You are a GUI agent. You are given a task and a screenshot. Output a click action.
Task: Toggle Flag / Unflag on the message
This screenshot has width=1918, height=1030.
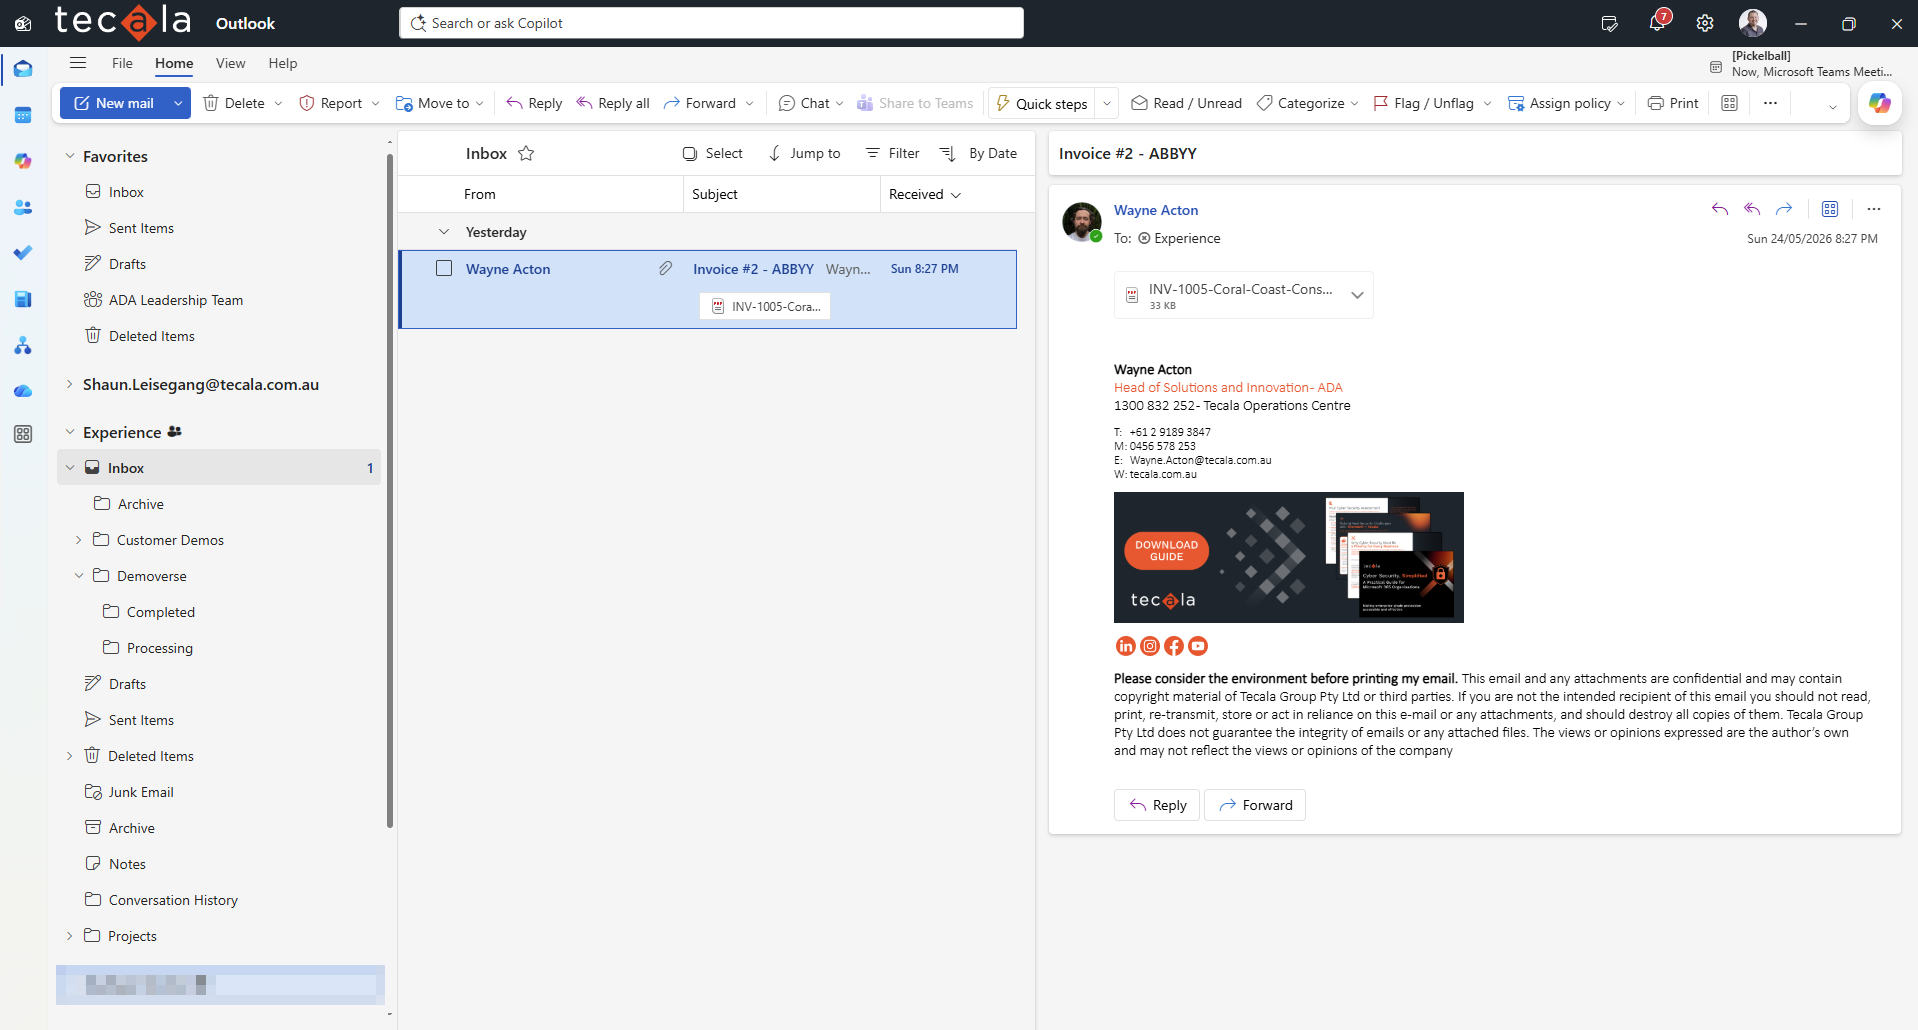click(x=1423, y=103)
